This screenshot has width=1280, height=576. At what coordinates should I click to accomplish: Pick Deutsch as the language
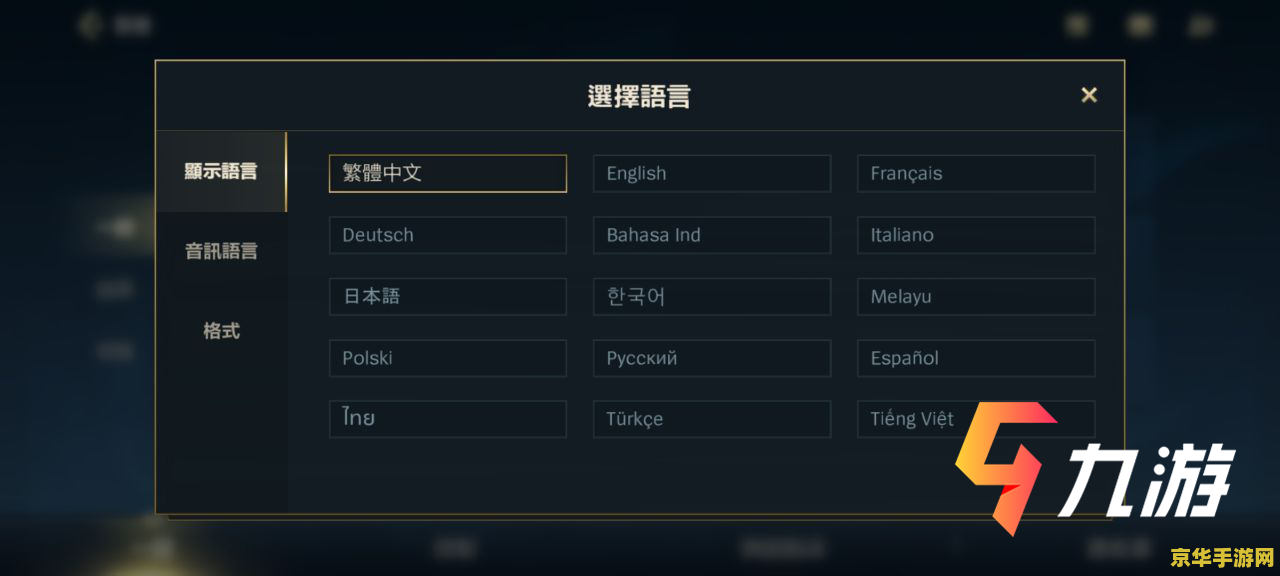(447, 235)
